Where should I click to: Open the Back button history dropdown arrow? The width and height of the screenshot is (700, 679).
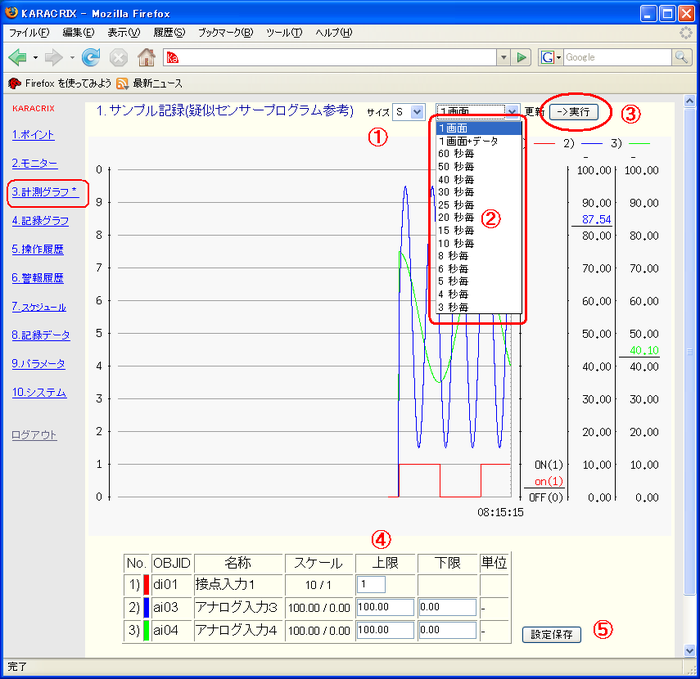pos(35,58)
